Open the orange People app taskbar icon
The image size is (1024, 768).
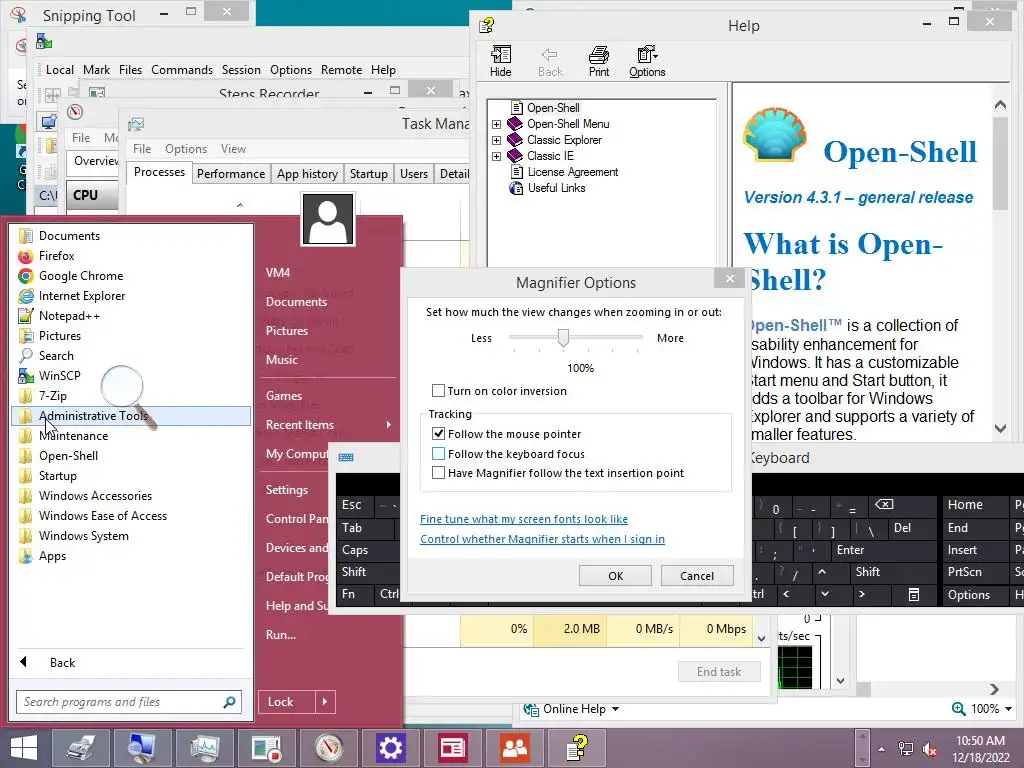point(515,748)
